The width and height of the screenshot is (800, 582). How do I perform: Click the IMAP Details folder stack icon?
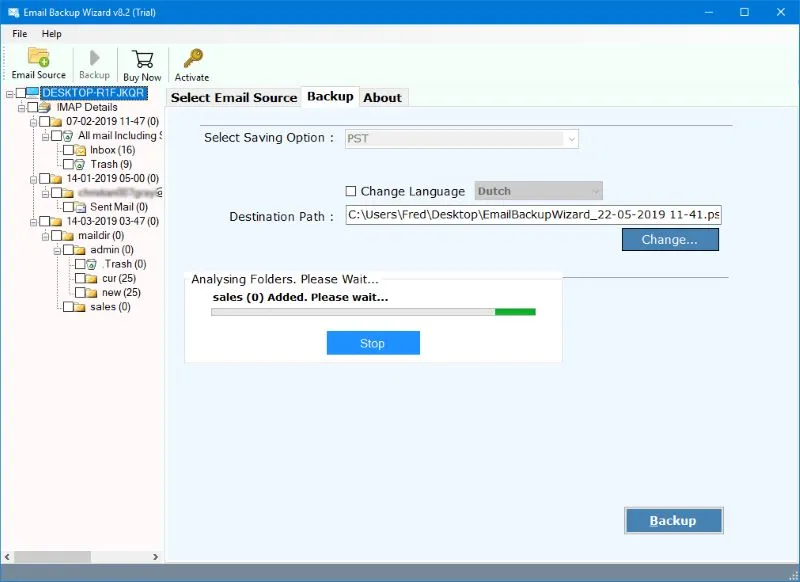(45, 107)
